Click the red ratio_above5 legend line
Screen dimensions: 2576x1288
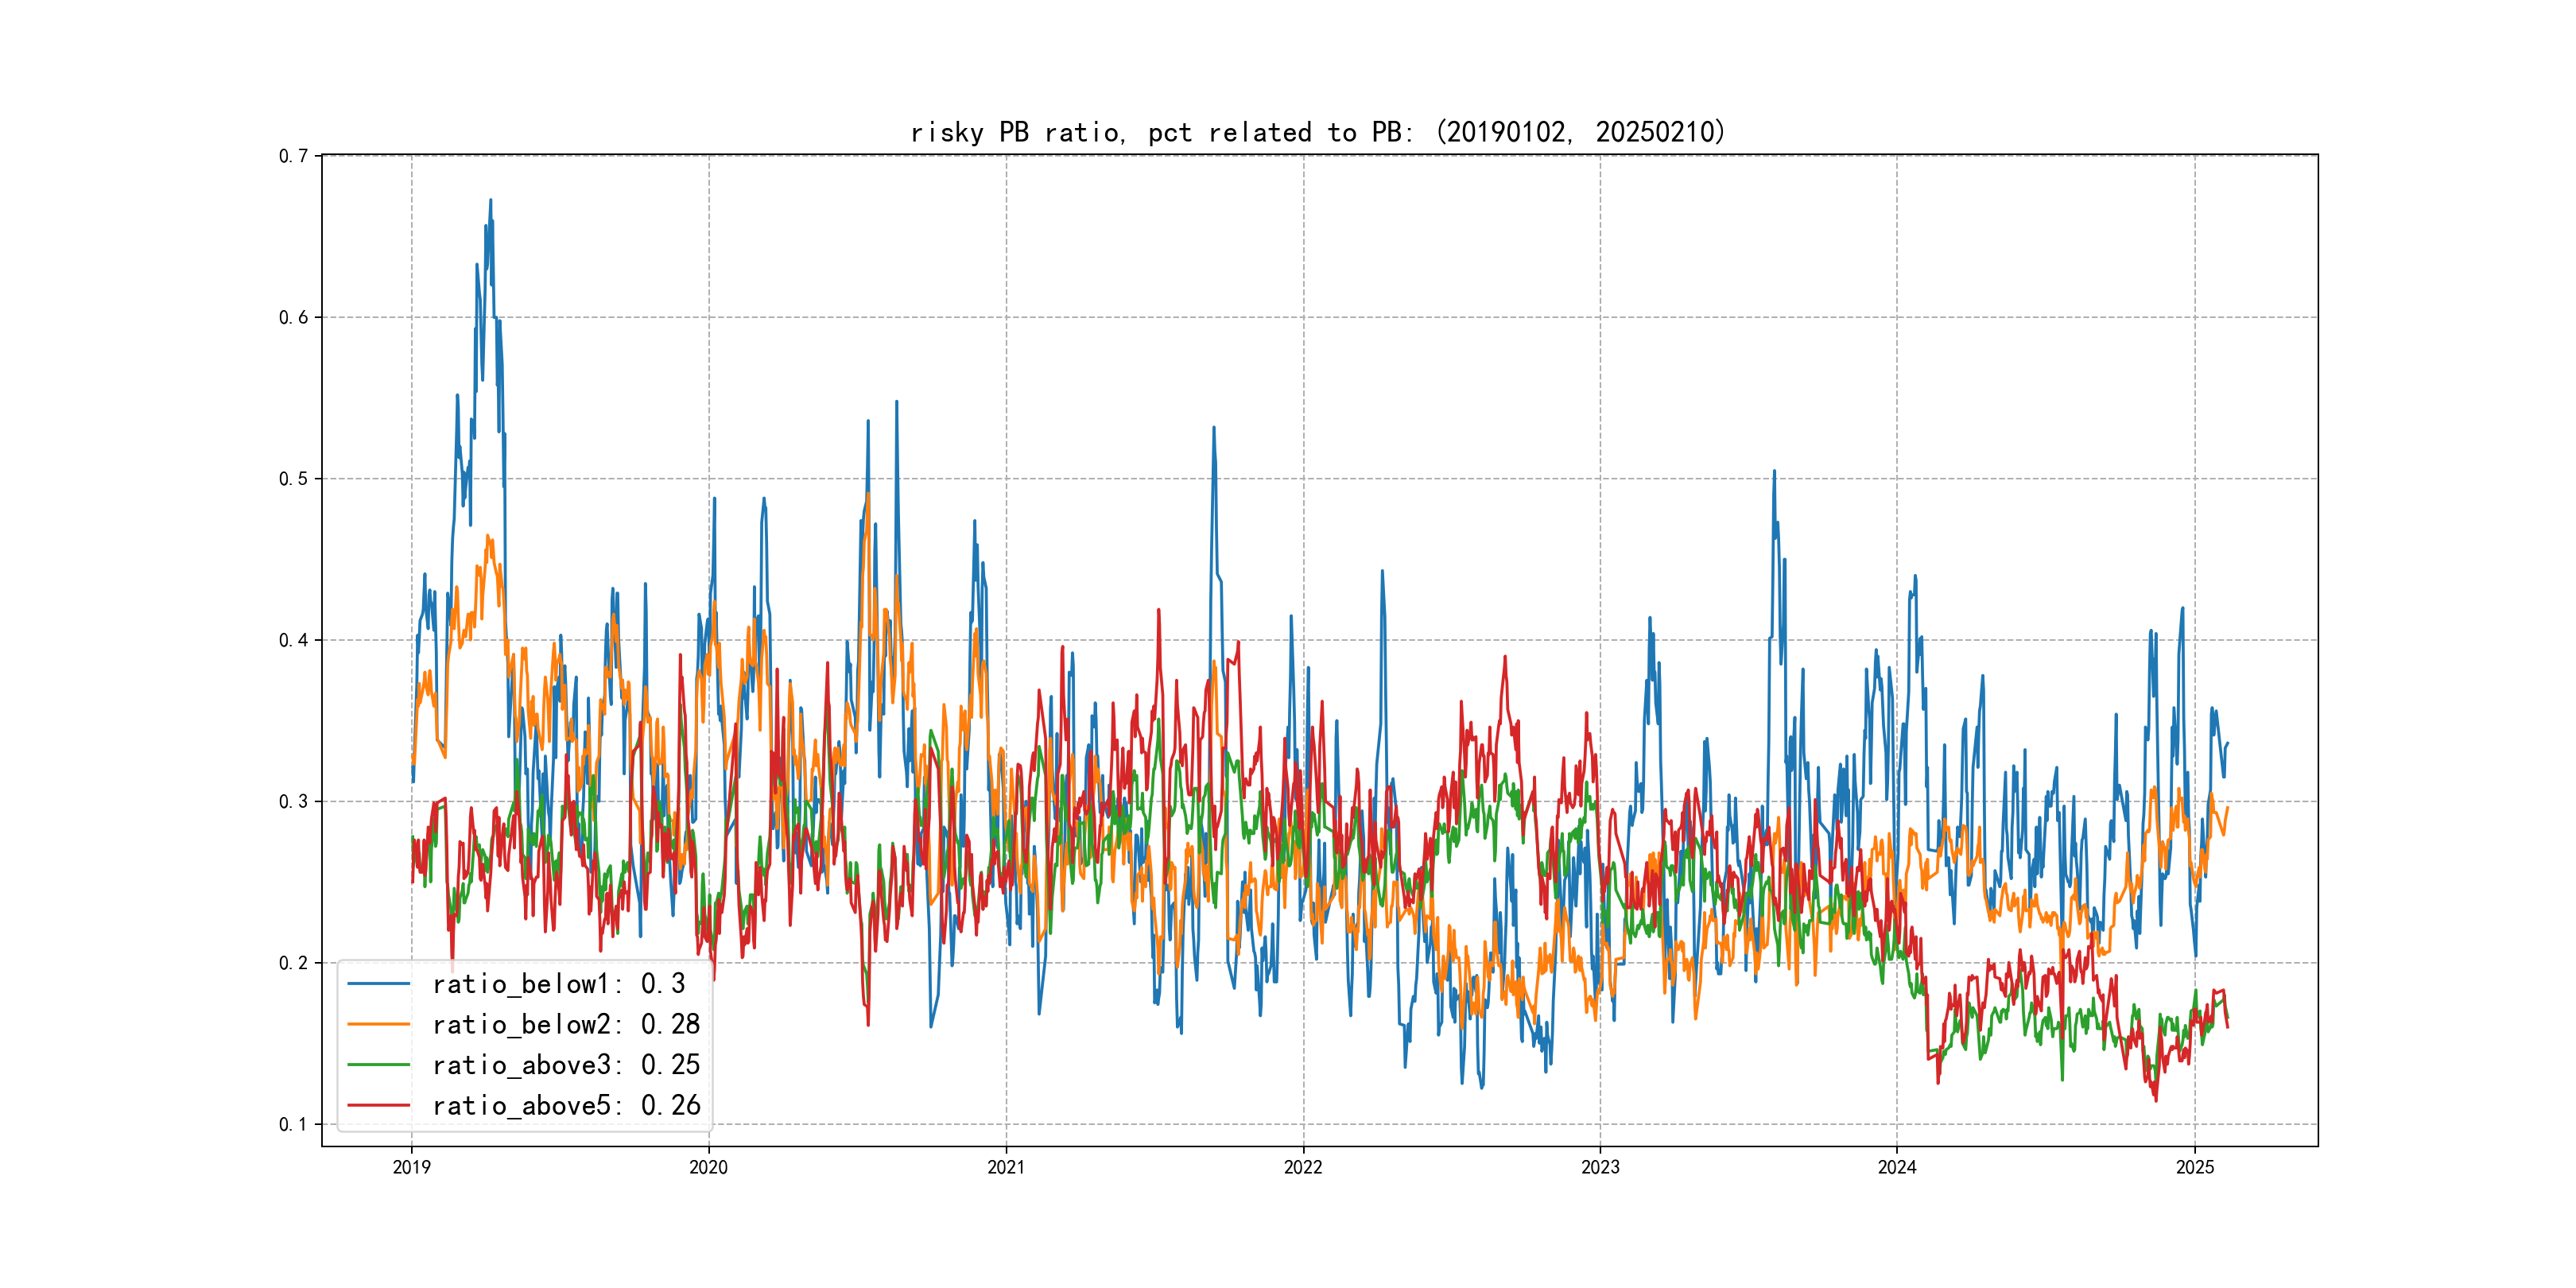[378, 1105]
